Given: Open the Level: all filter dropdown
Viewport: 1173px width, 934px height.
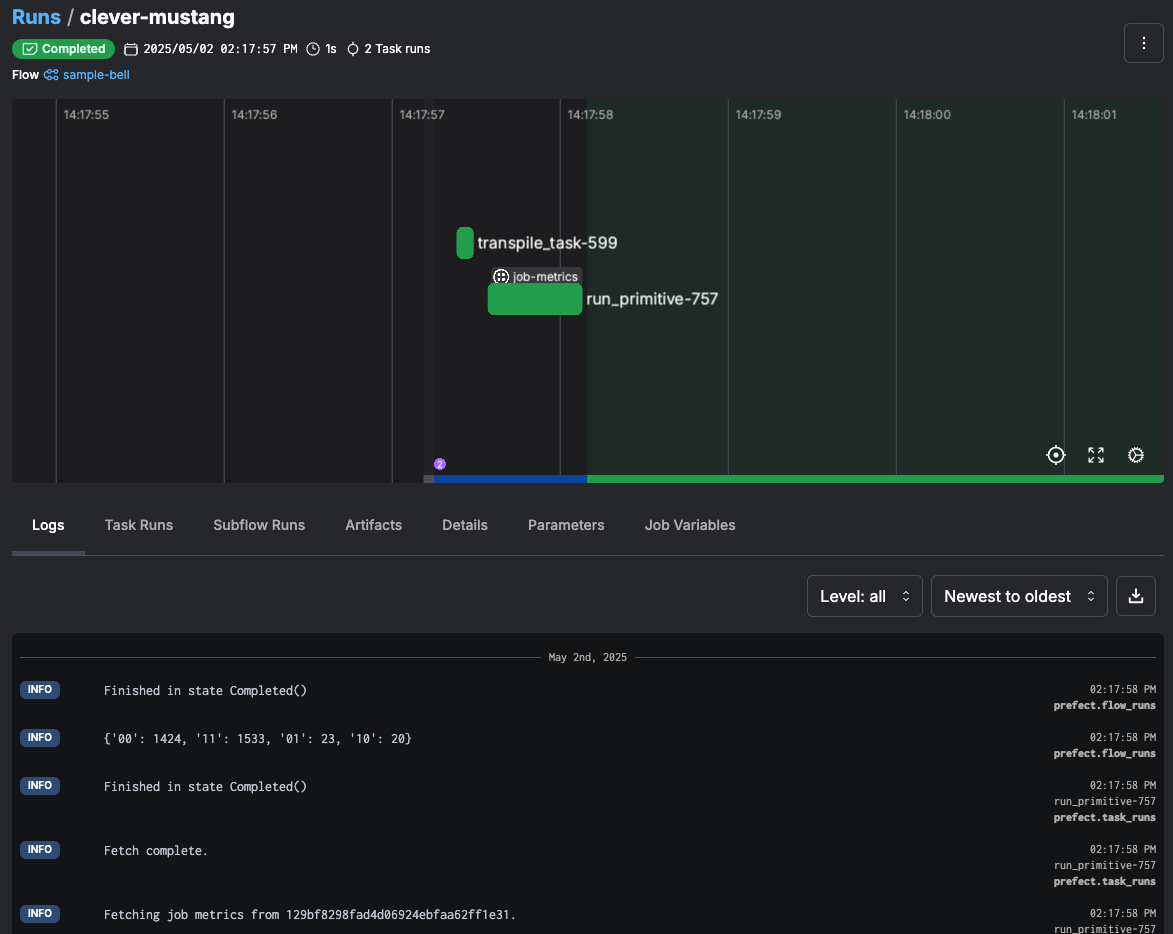Looking at the screenshot, I should coord(864,596).
